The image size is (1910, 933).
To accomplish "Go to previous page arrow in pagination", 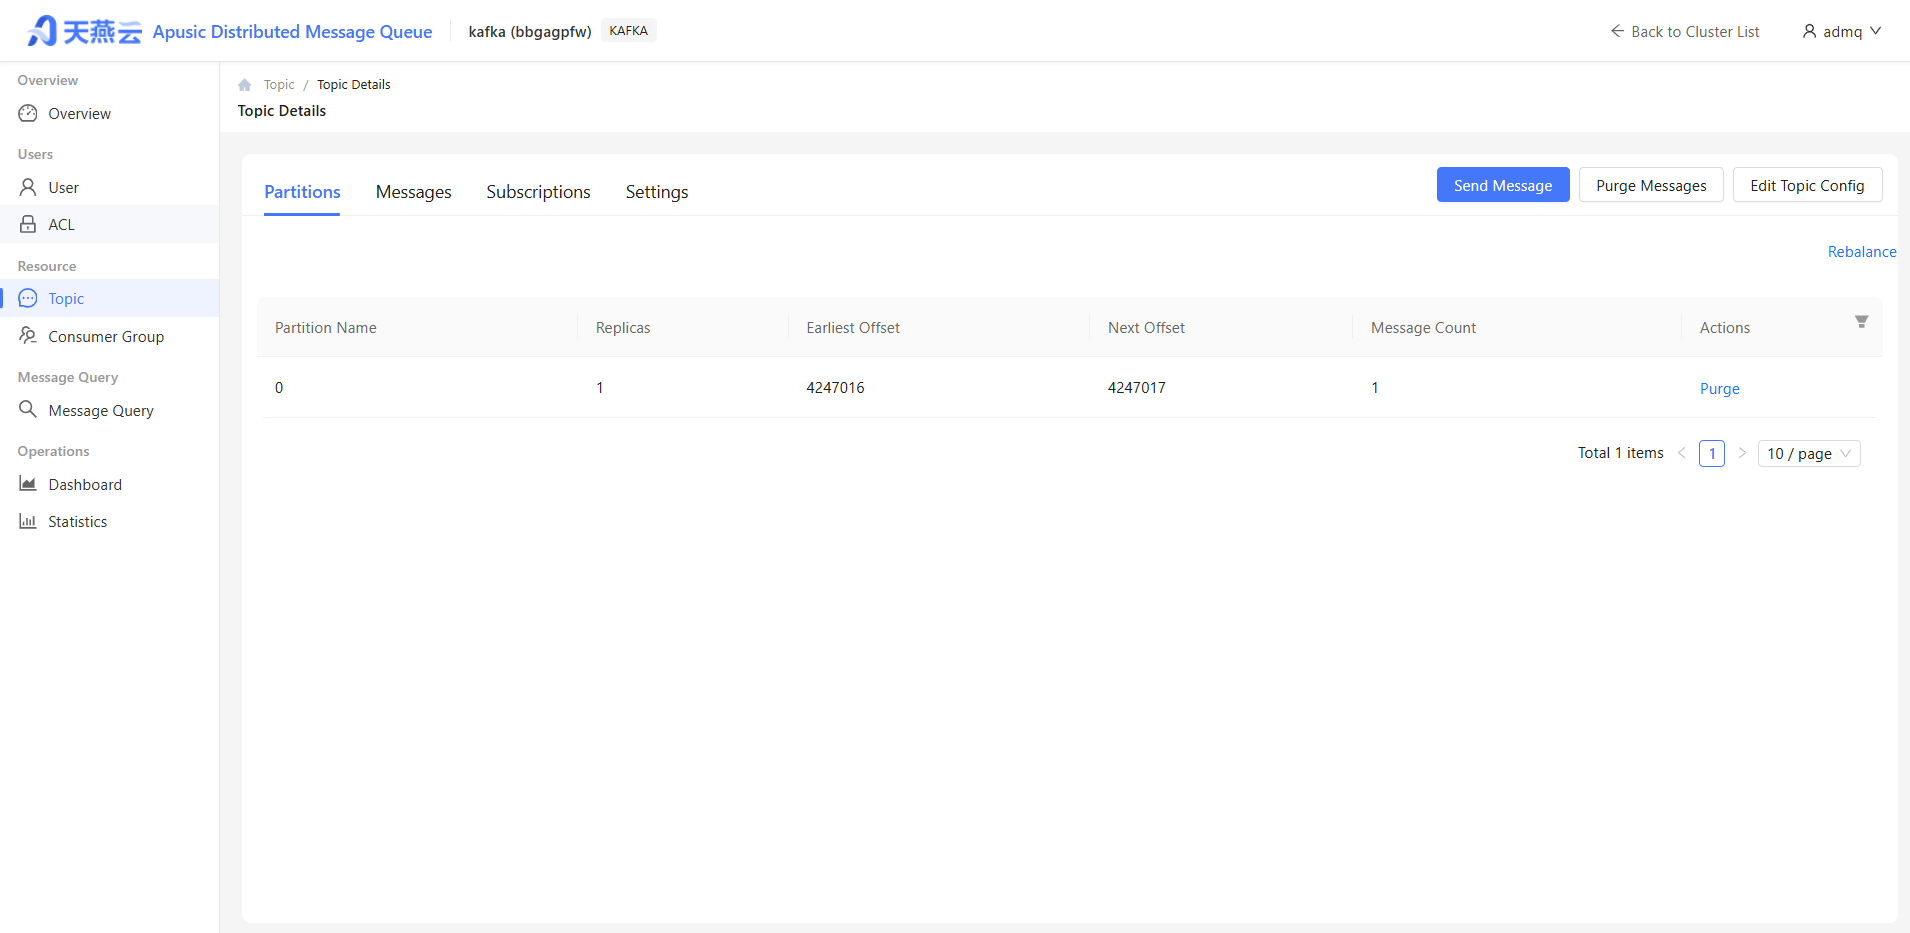I will click(1682, 453).
